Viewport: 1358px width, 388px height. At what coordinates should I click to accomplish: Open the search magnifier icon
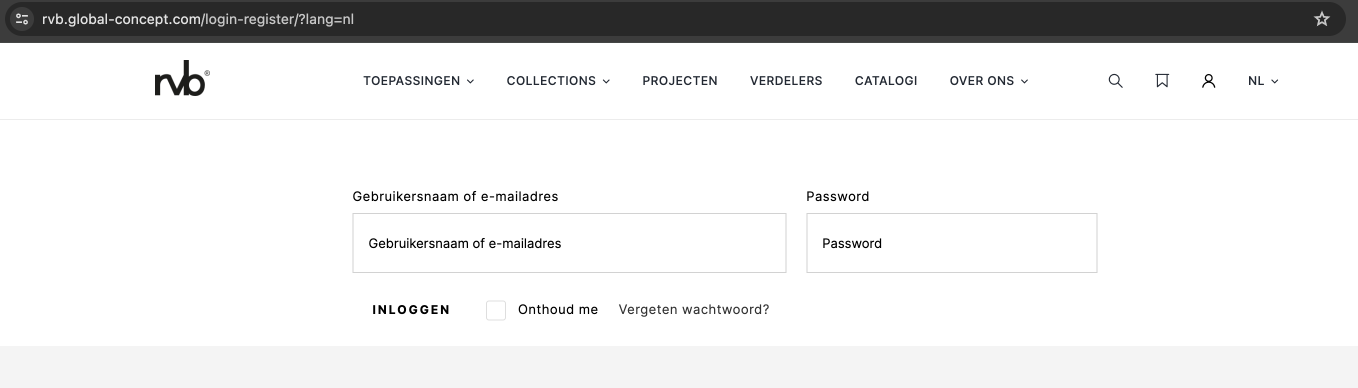(1116, 81)
